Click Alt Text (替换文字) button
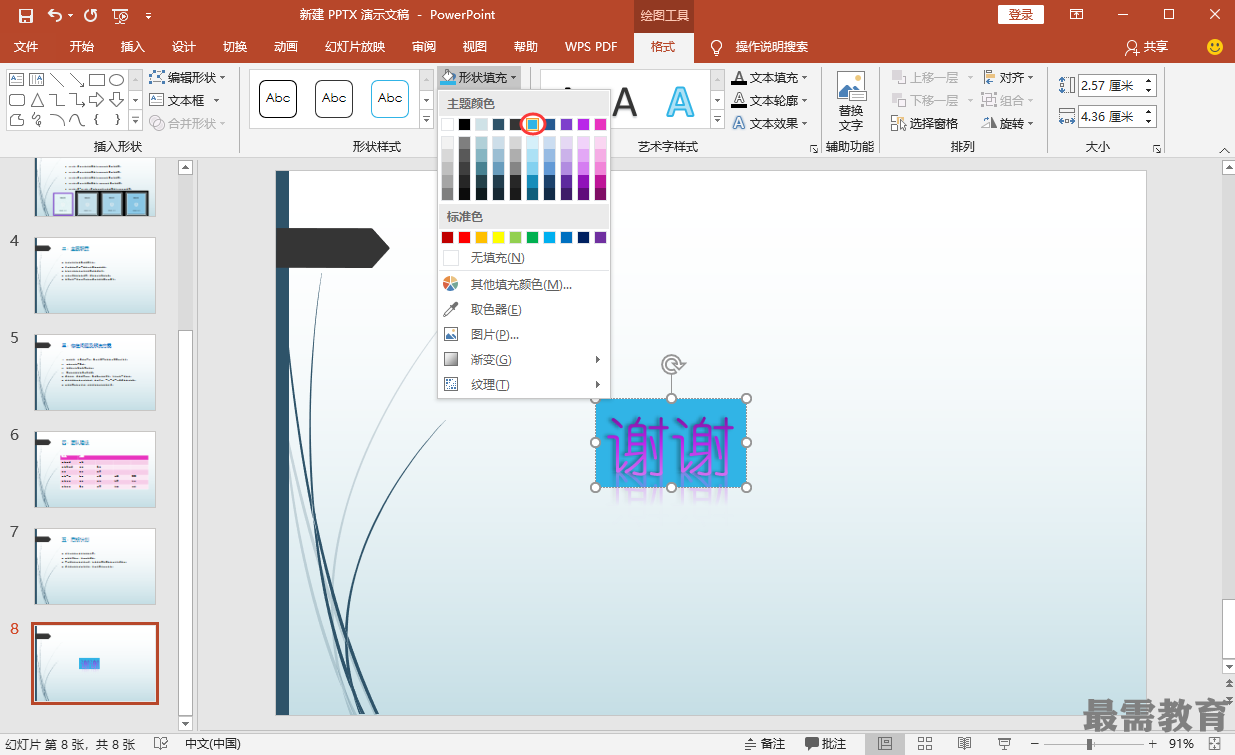Viewport: 1235px width, 755px height. (x=851, y=101)
